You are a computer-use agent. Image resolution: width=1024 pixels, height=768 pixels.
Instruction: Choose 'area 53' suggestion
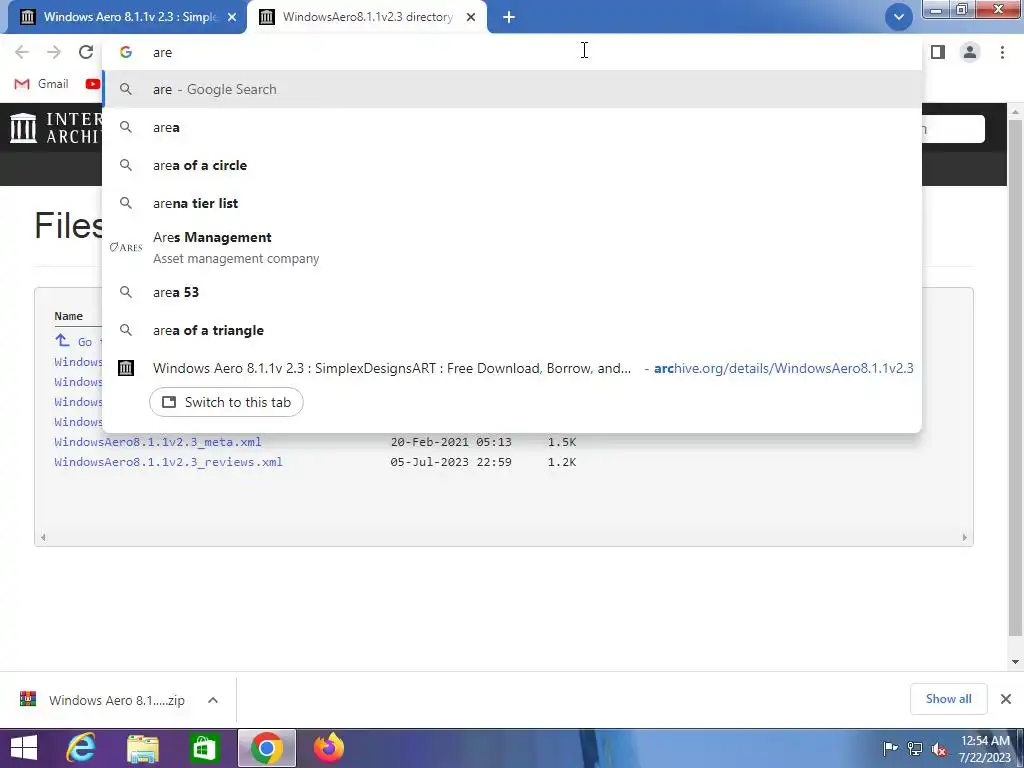pyautogui.click(x=513, y=292)
